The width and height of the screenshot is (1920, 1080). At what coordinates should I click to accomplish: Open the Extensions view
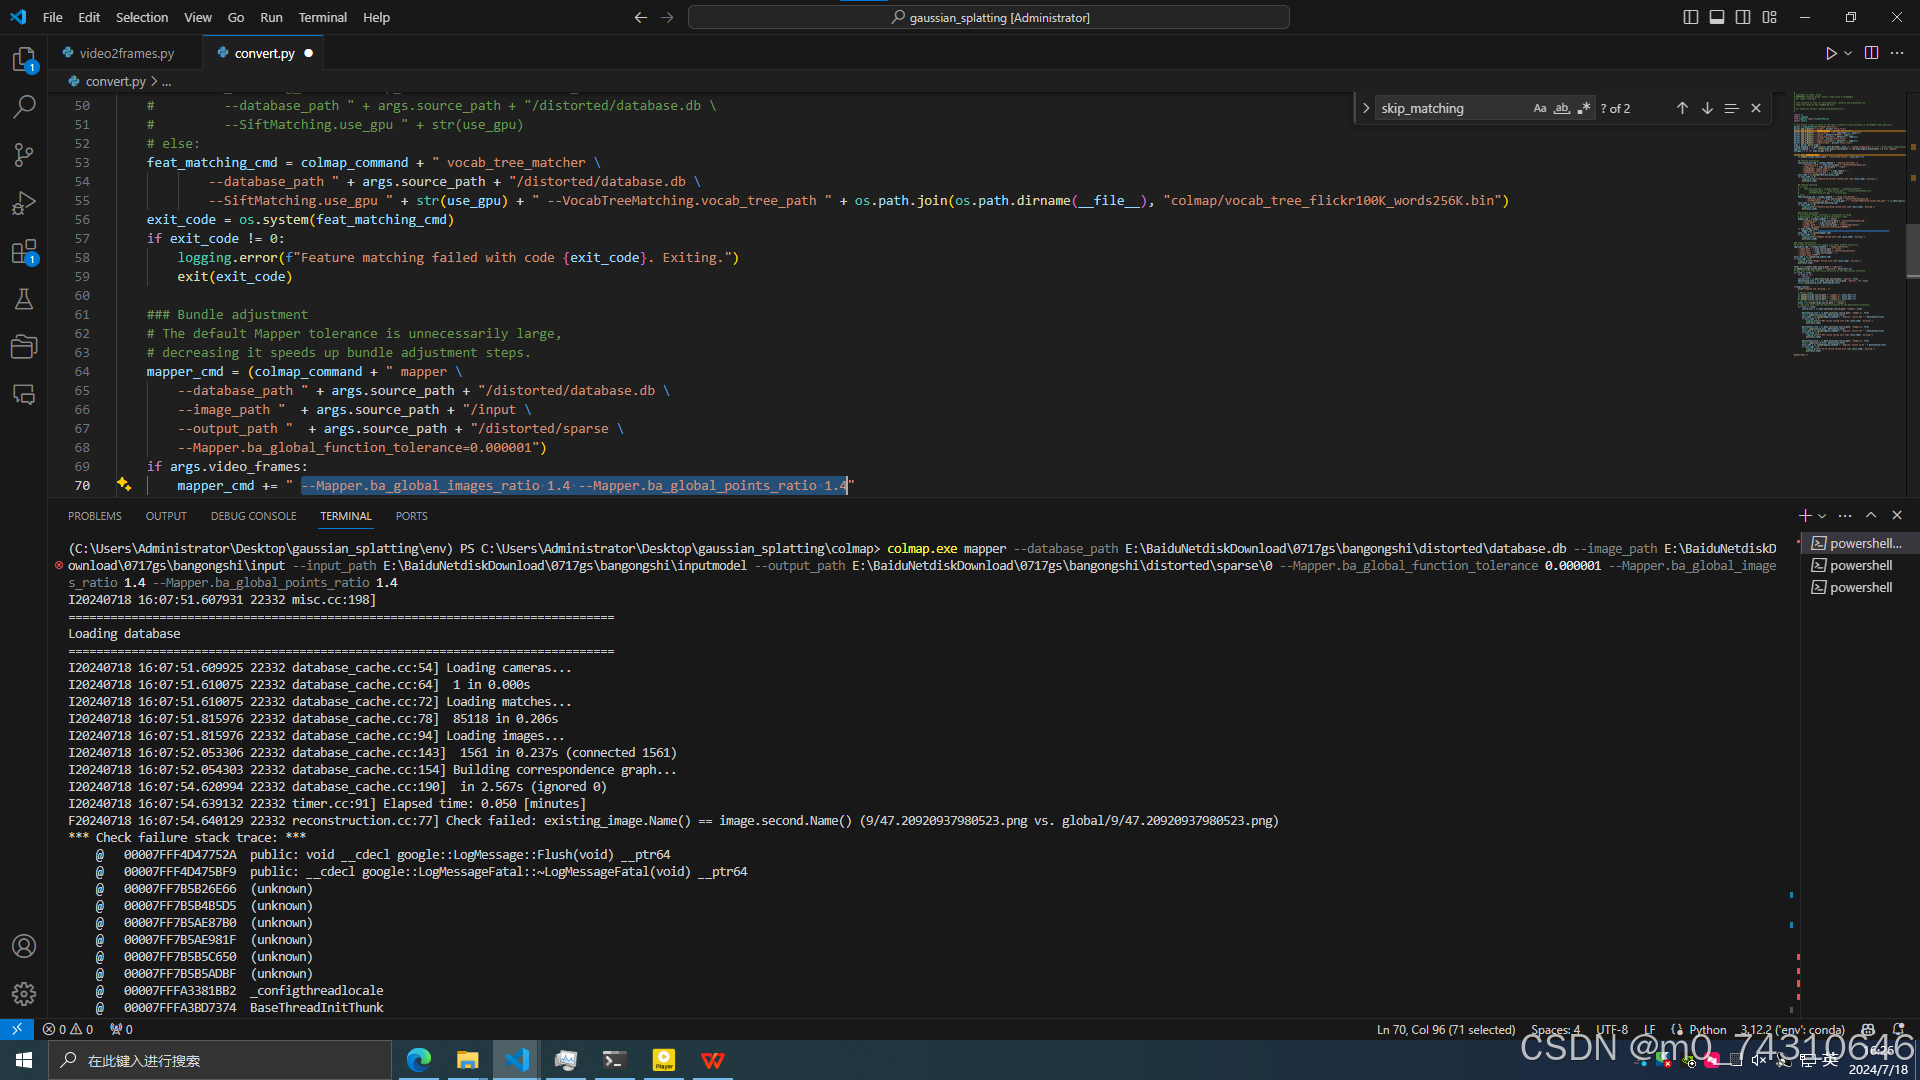tap(24, 252)
